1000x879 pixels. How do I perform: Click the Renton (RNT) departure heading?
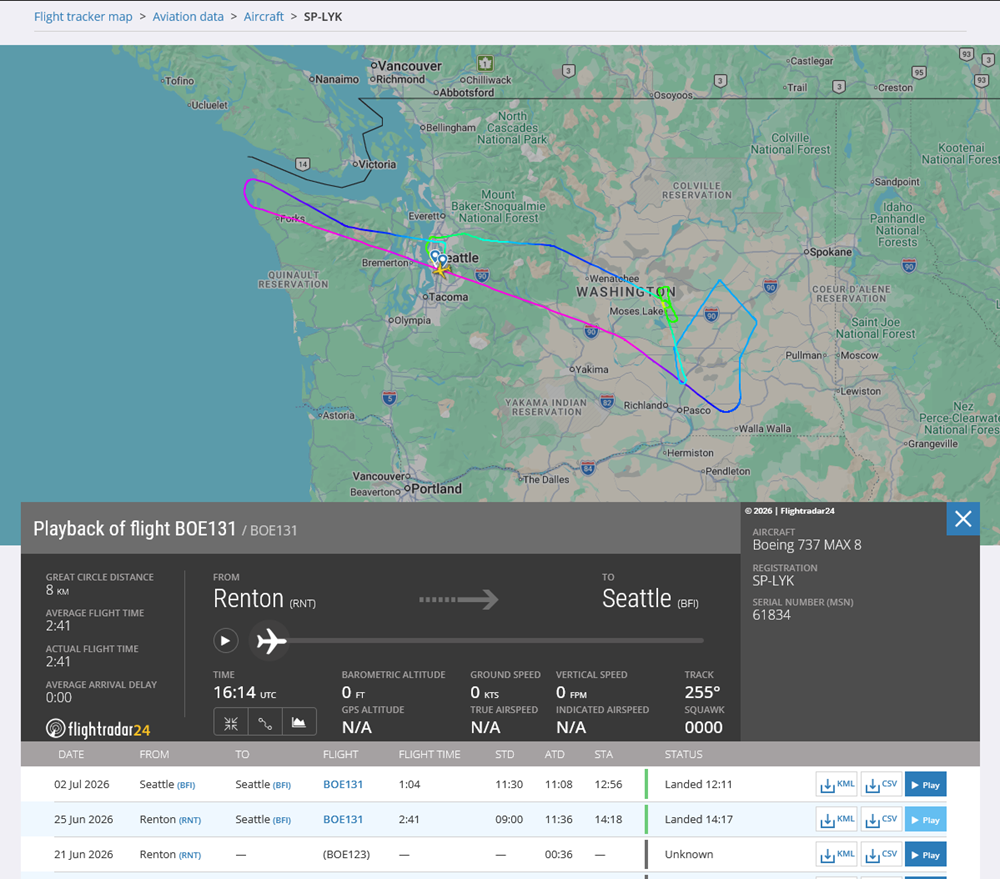(x=264, y=599)
